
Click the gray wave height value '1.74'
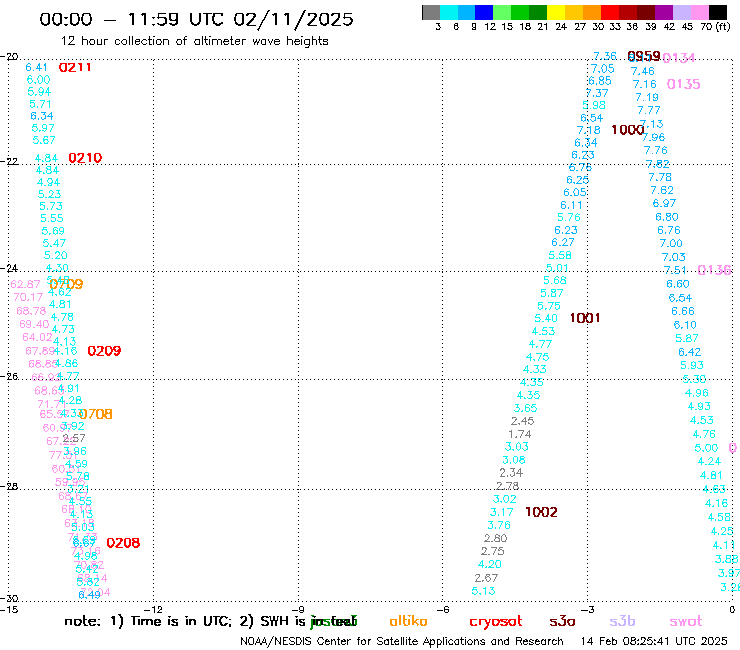coord(520,434)
